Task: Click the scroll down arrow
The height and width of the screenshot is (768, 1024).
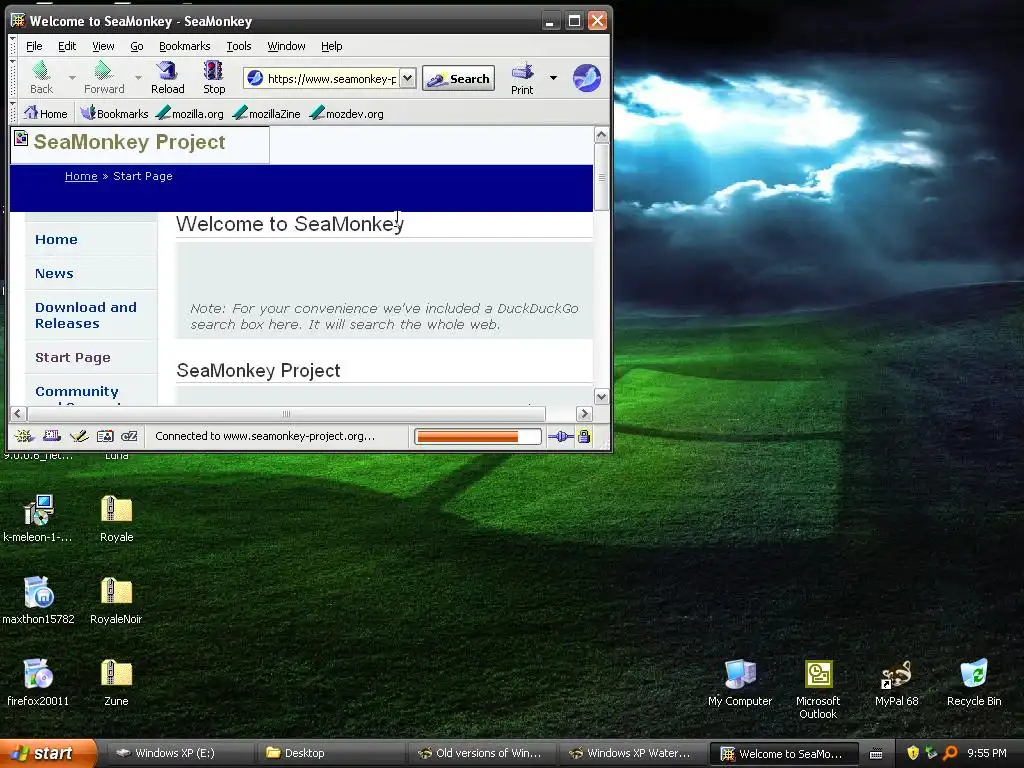Action: (x=601, y=396)
